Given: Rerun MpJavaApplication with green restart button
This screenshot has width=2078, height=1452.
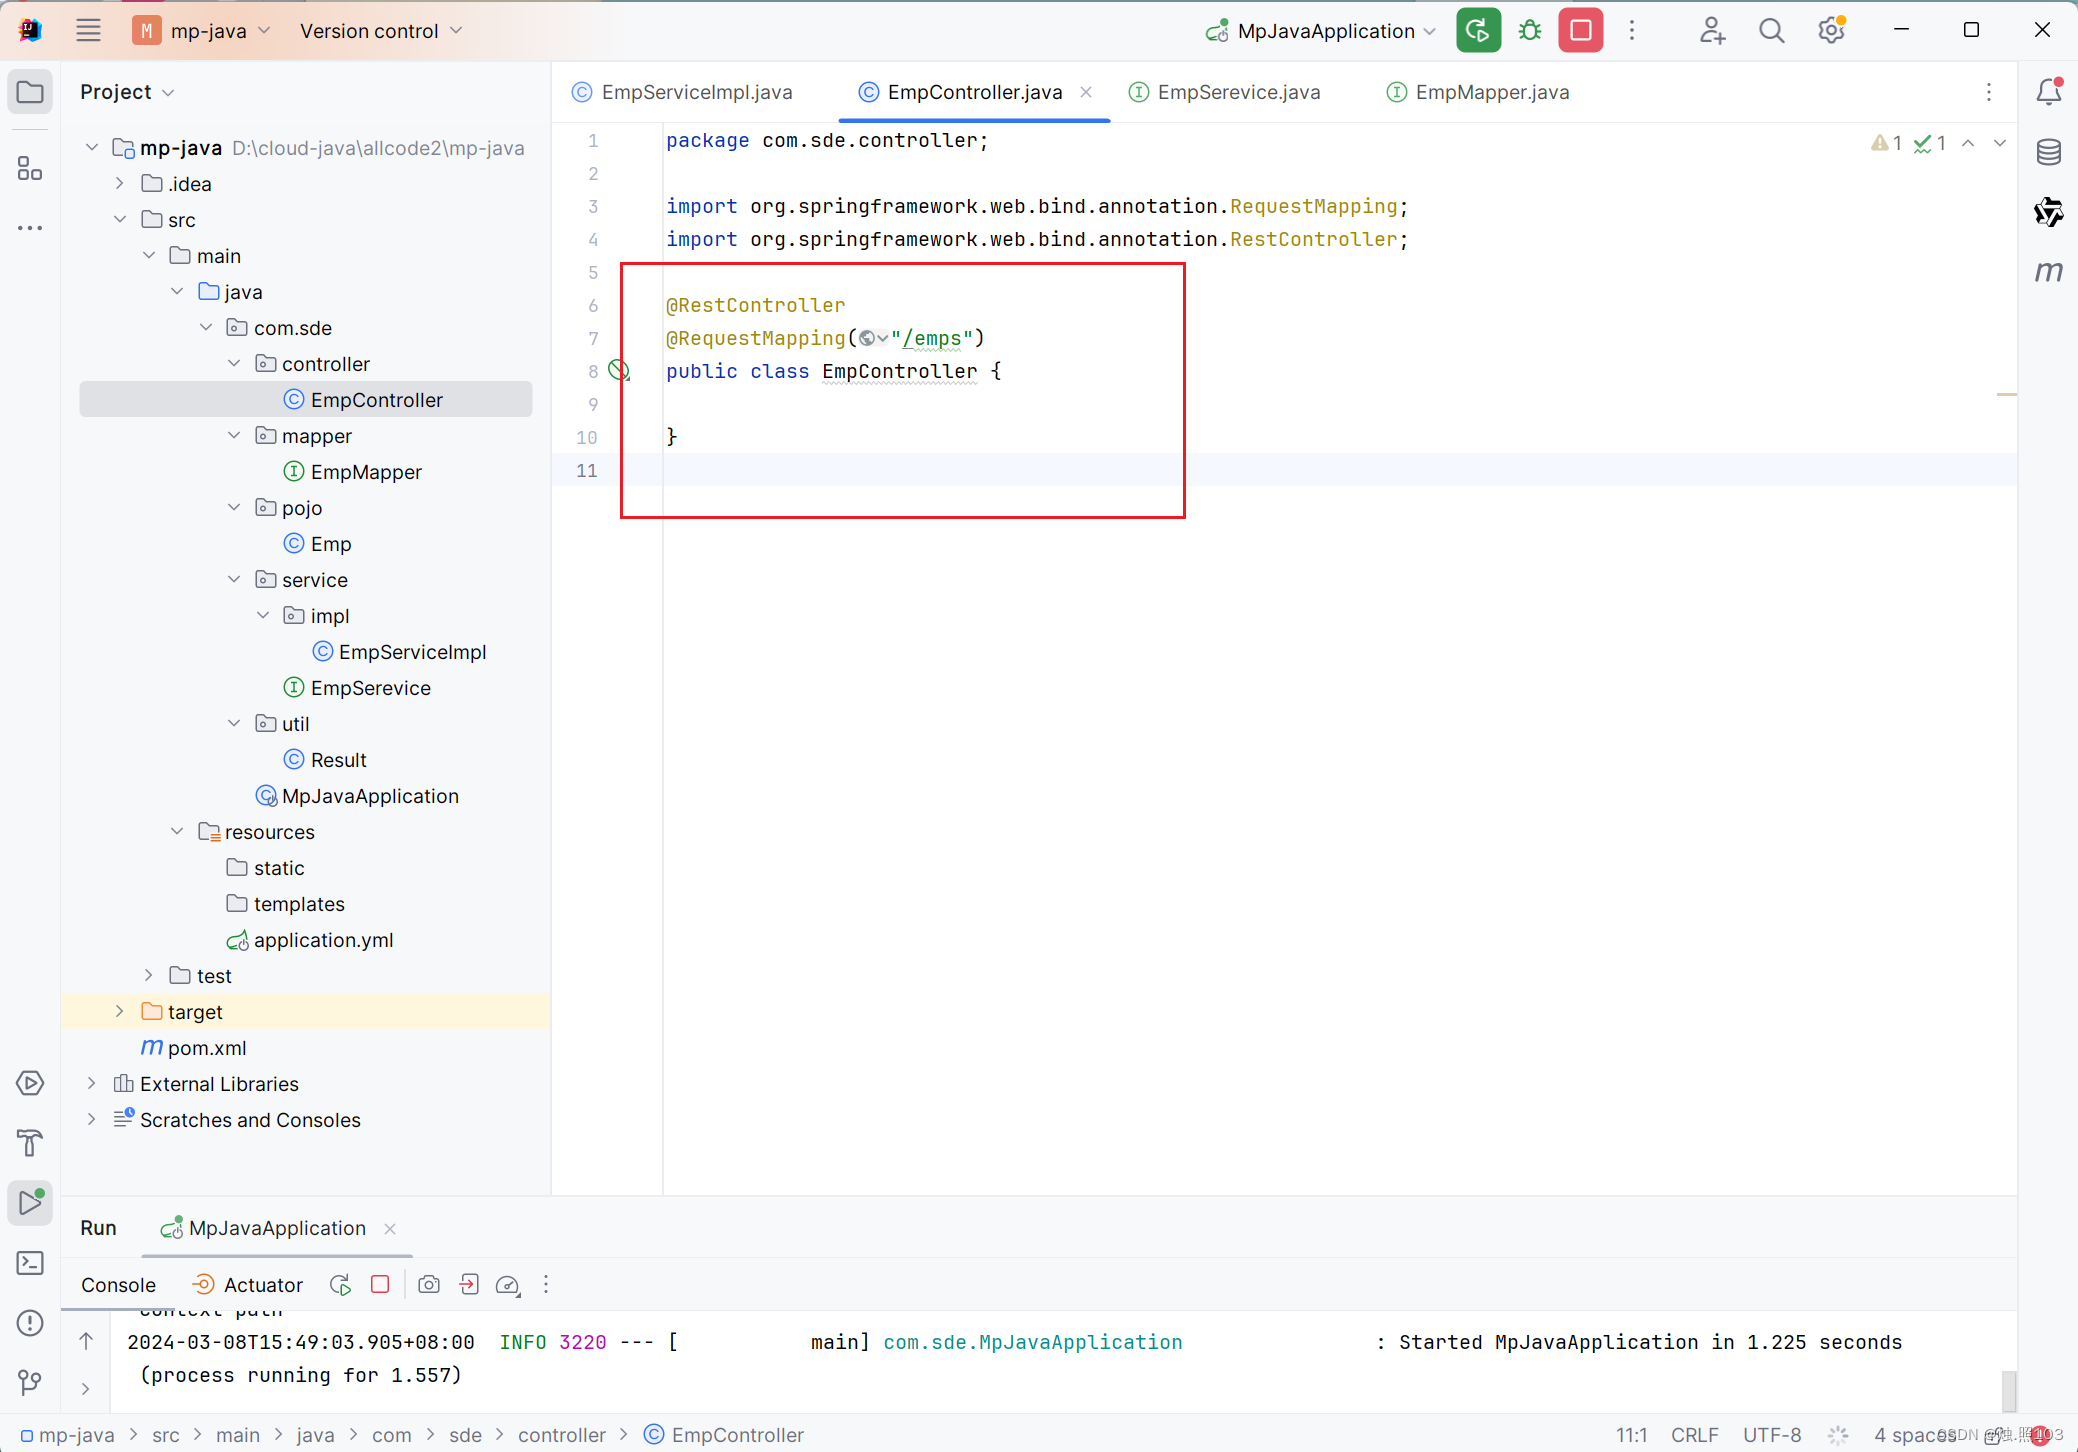Looking at the screenshot, I should point(1478,31).
